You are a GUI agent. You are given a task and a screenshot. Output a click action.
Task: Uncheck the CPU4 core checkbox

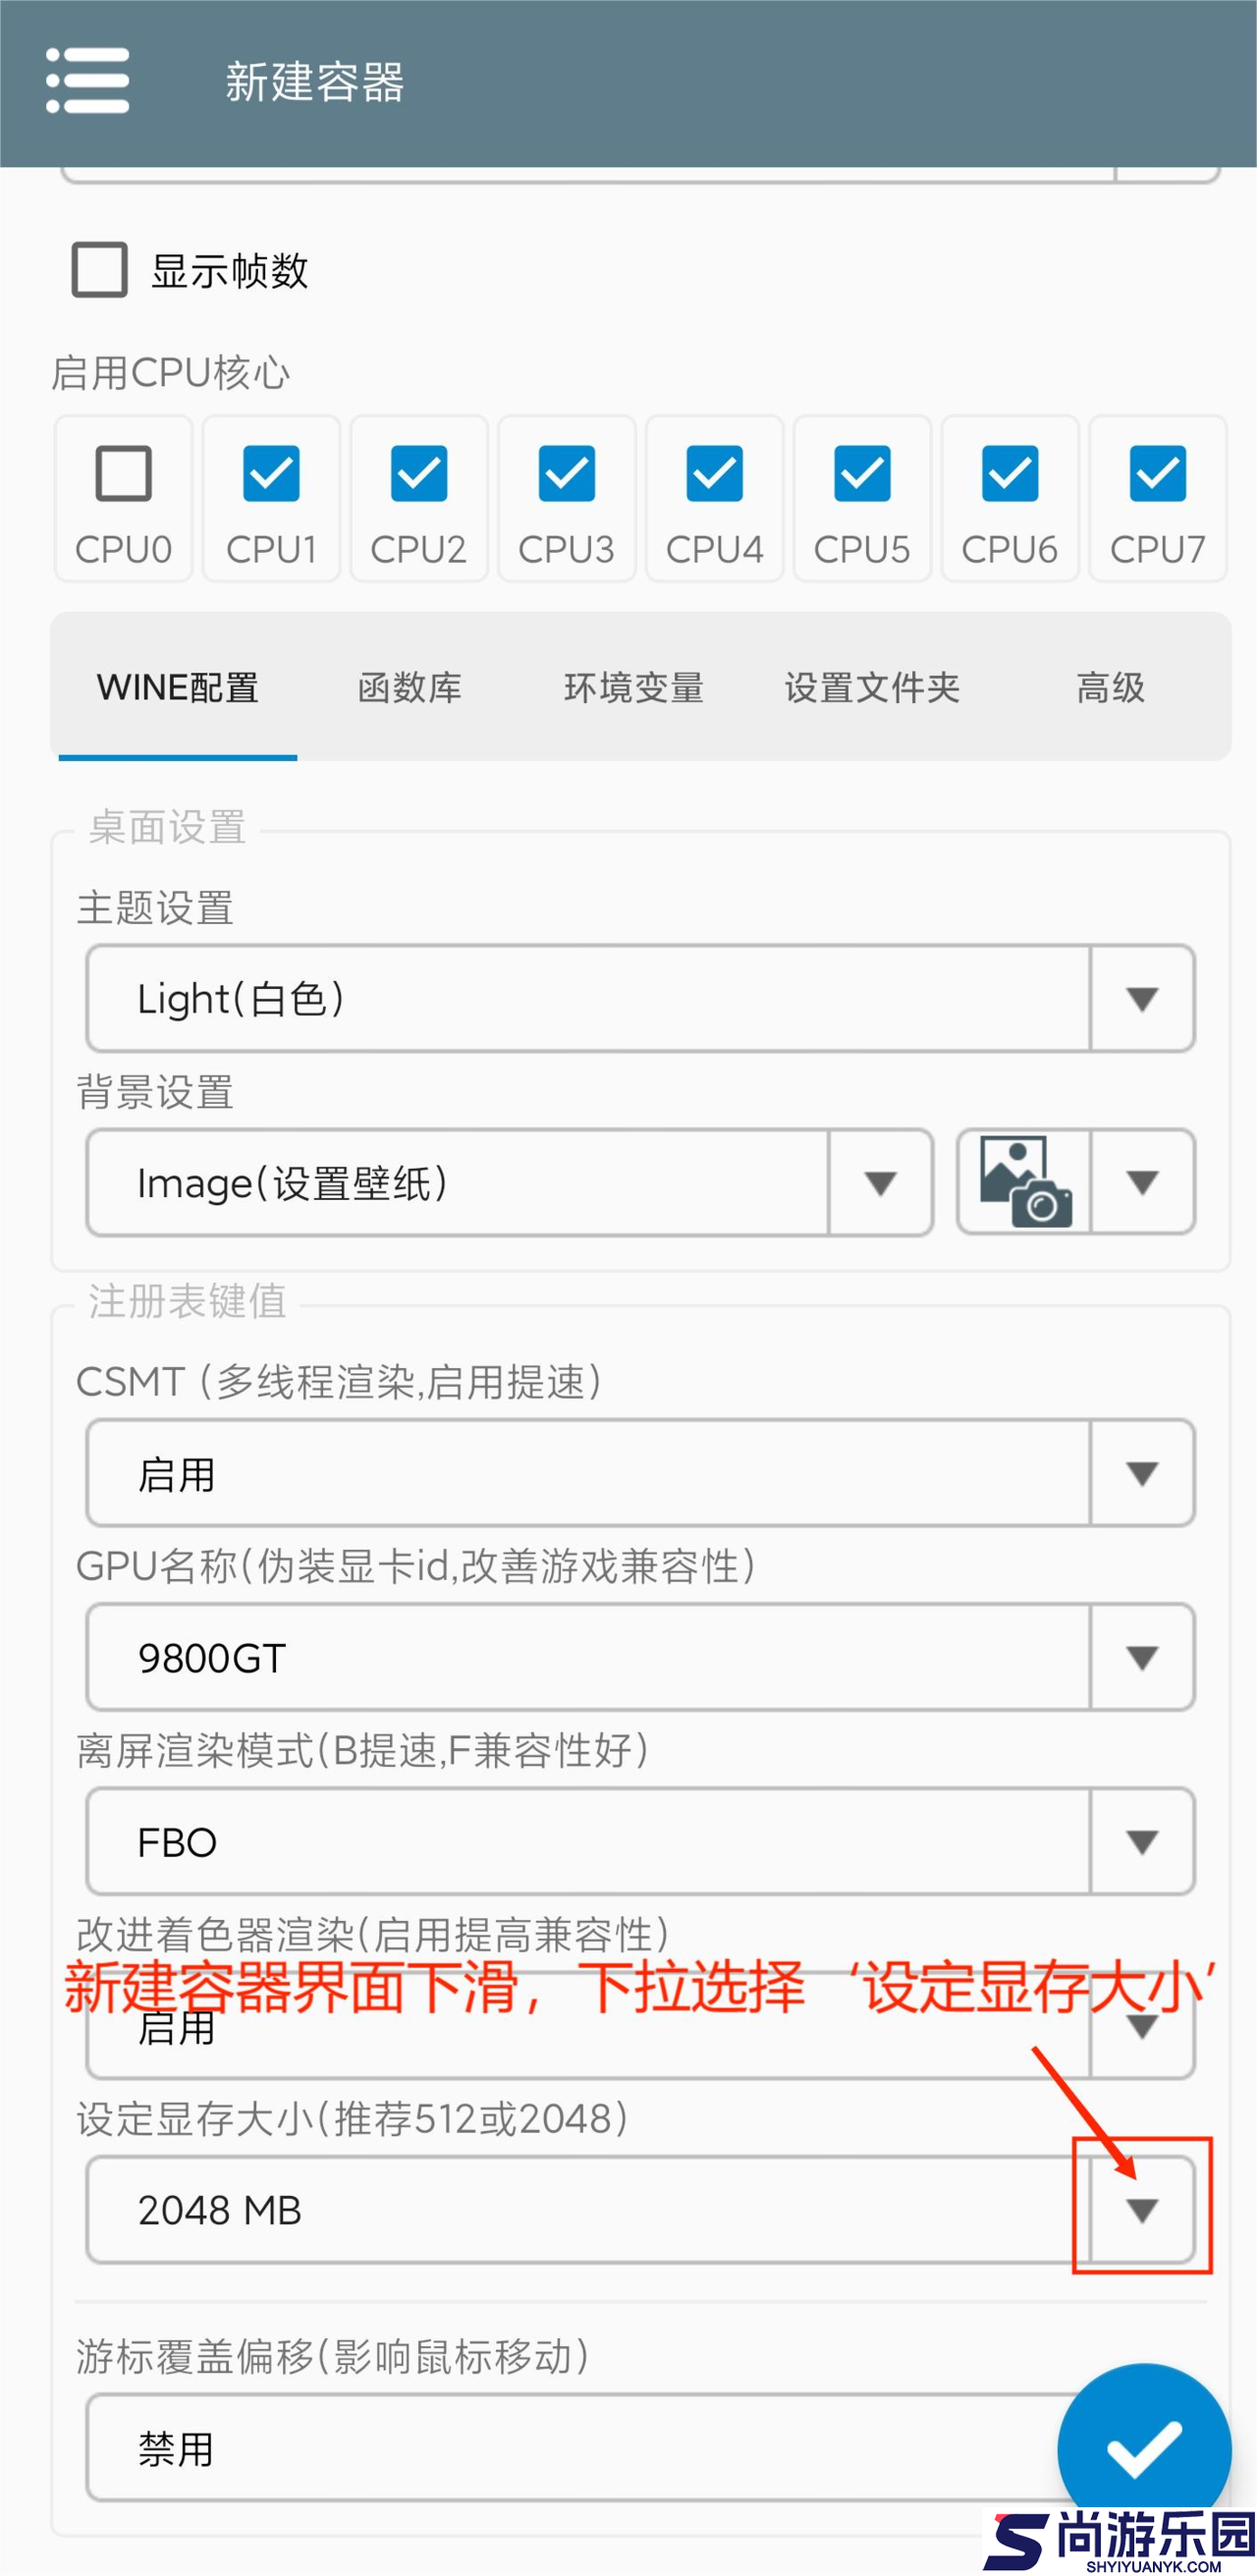pyautogui.click(x=714, y=474)
